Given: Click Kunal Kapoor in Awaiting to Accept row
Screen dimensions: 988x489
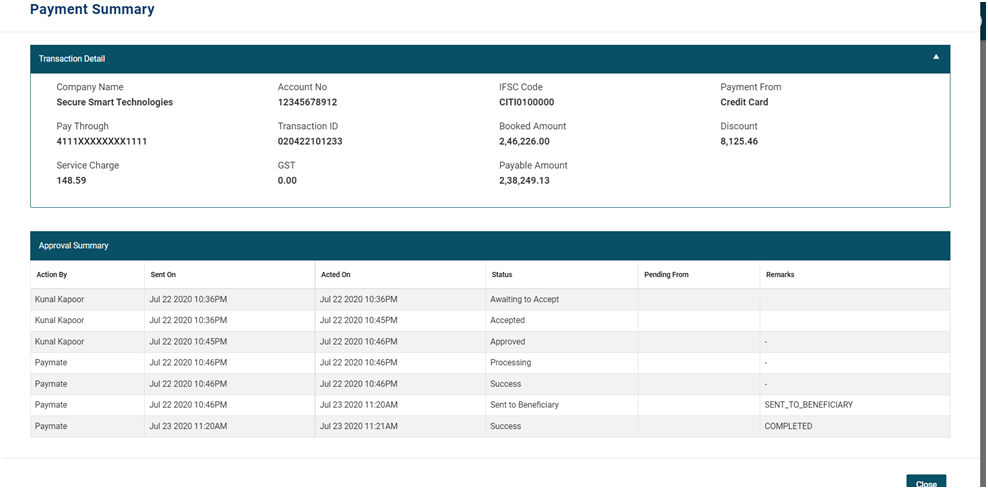Looking at the screenshot, I should 59,299.
